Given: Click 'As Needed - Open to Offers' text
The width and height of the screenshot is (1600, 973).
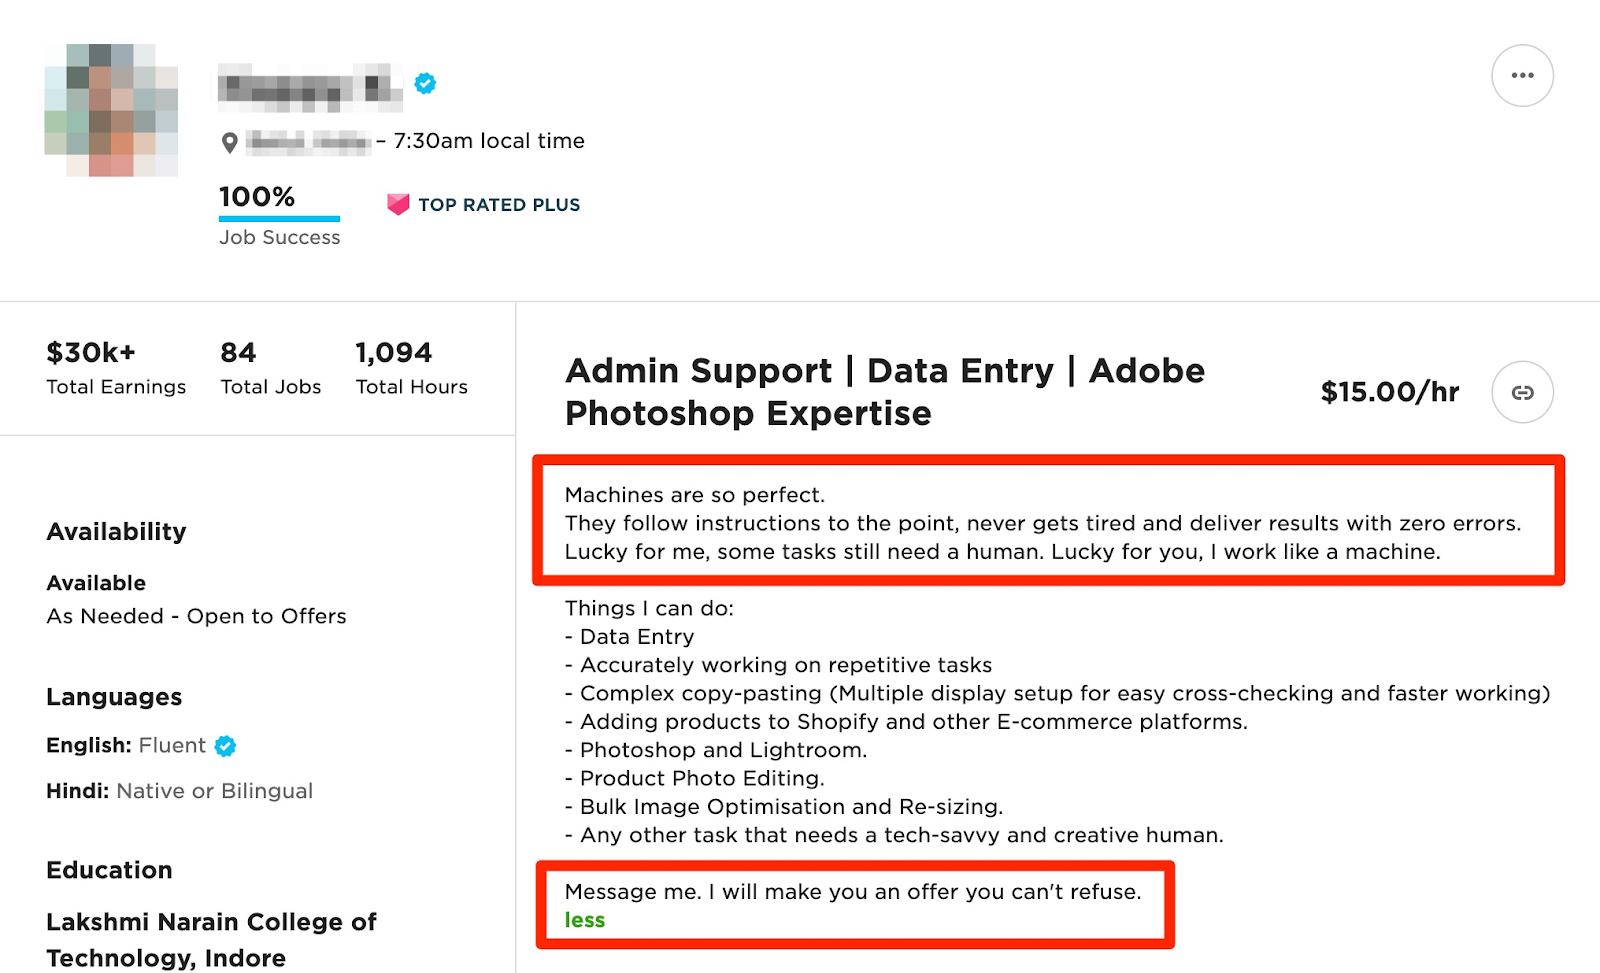Looking at the screenshot, I should 196,616.
